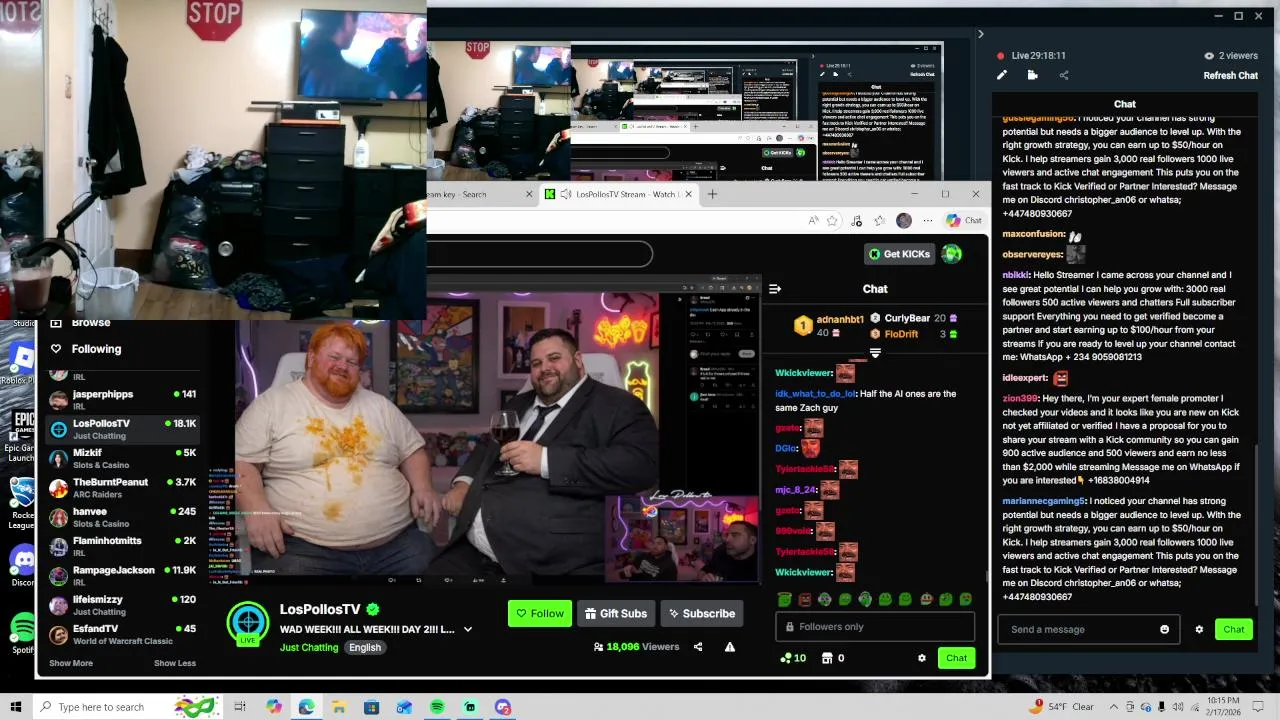This screenshot has height=720, width=1280.
Task: Open EsfandTV channel in sidebar
Action: pos(122,634)
